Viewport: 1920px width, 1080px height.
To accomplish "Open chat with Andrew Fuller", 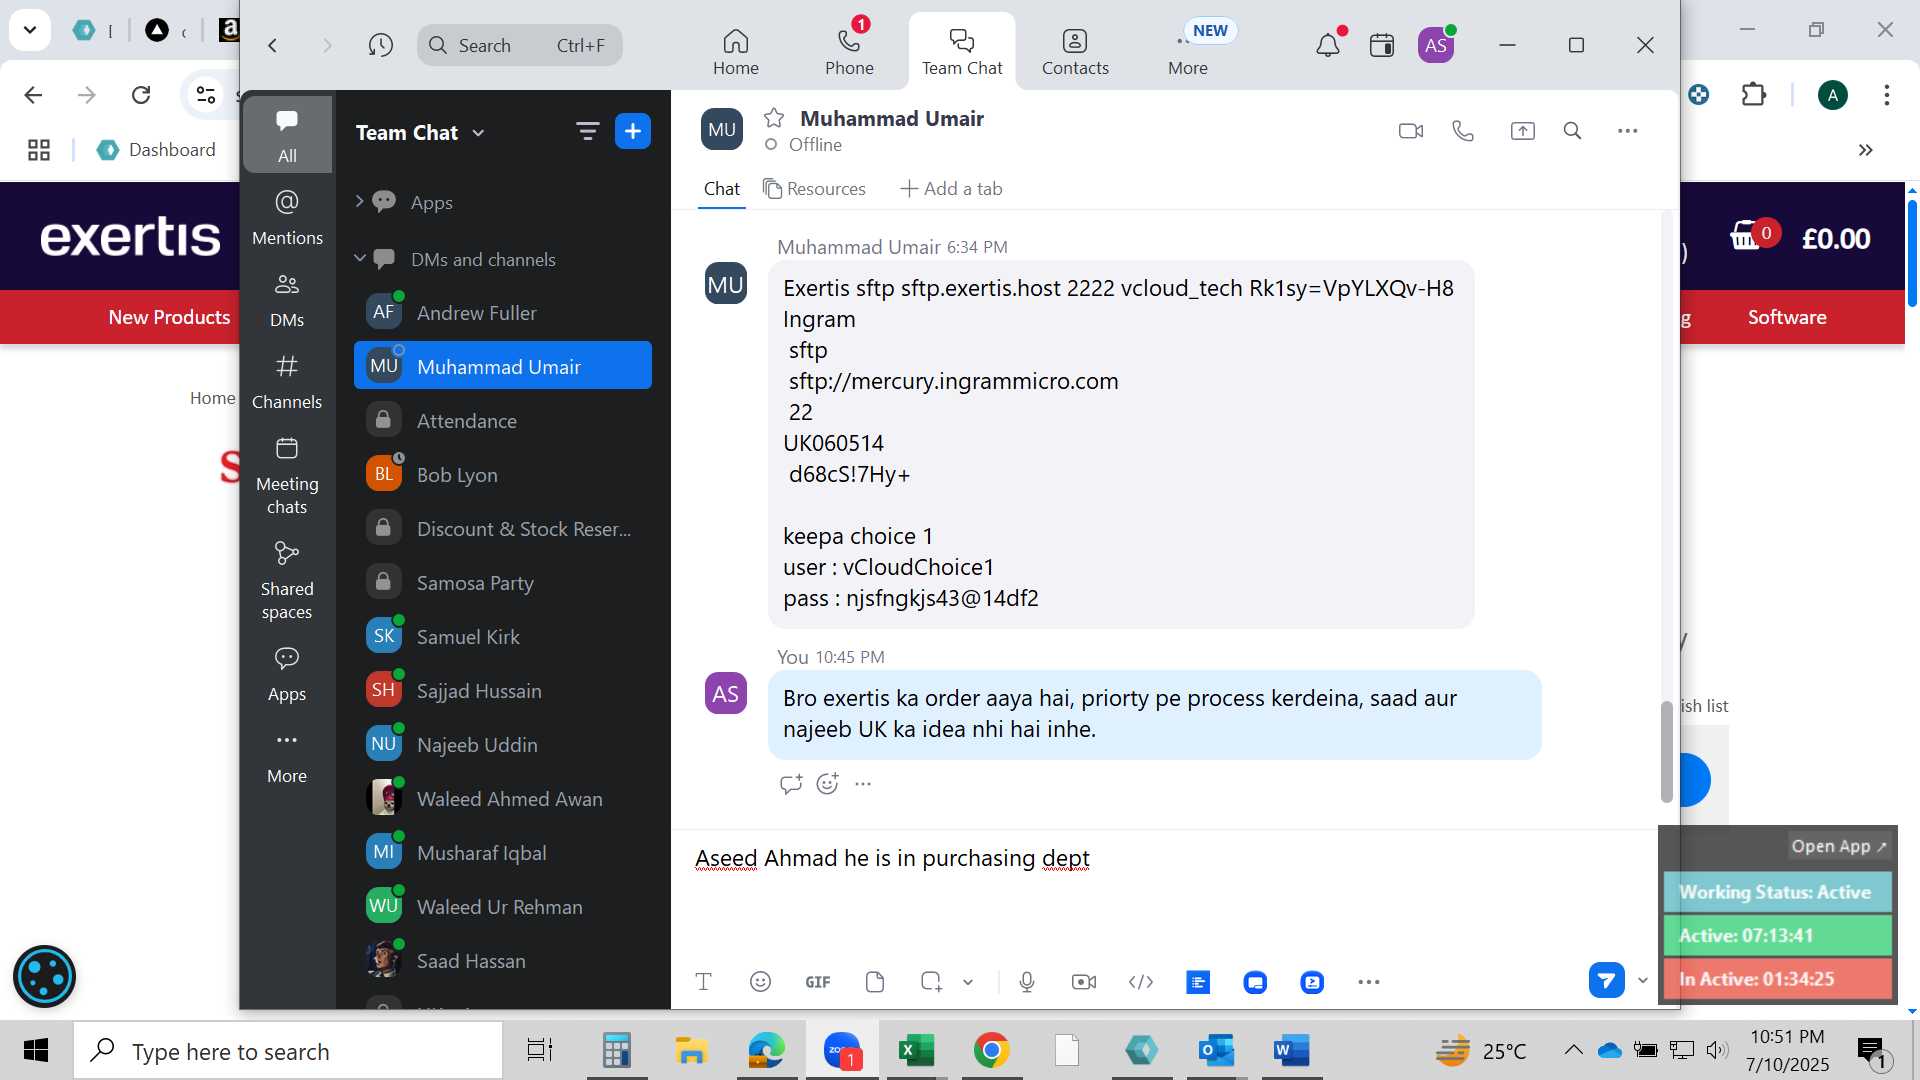I will (x=503, y=312).
